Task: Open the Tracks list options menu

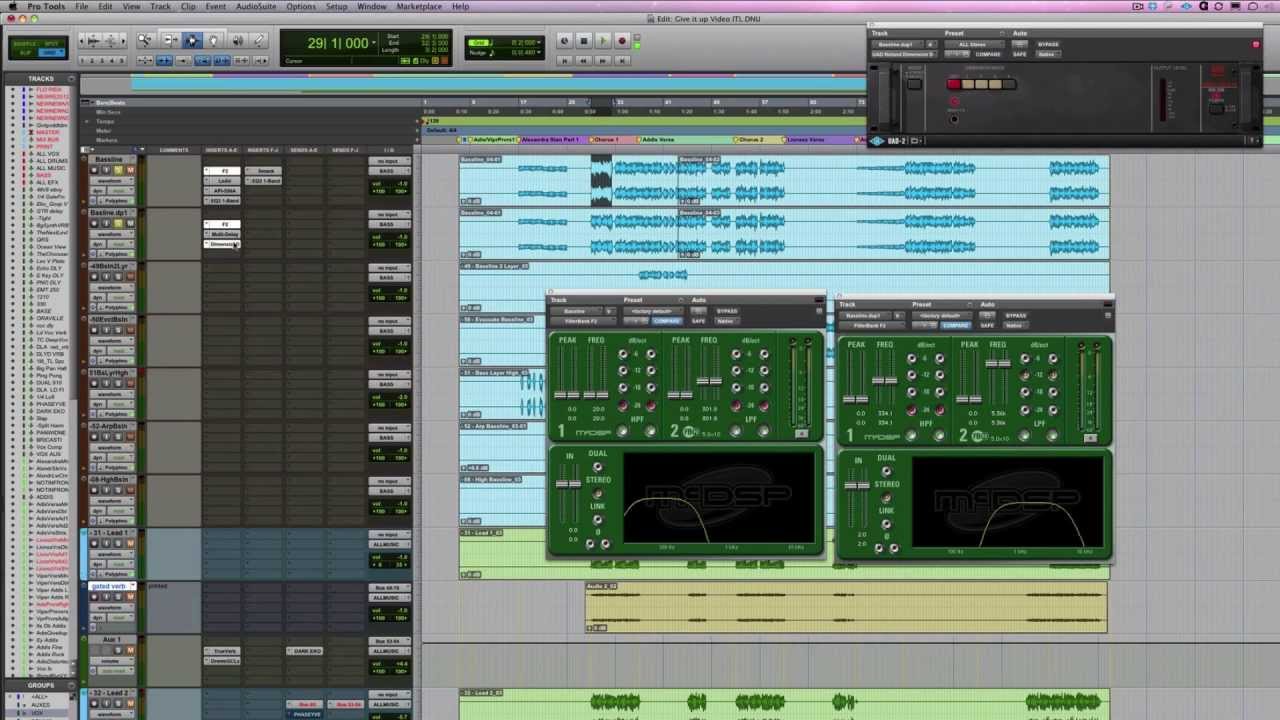Action: (70, 78)
